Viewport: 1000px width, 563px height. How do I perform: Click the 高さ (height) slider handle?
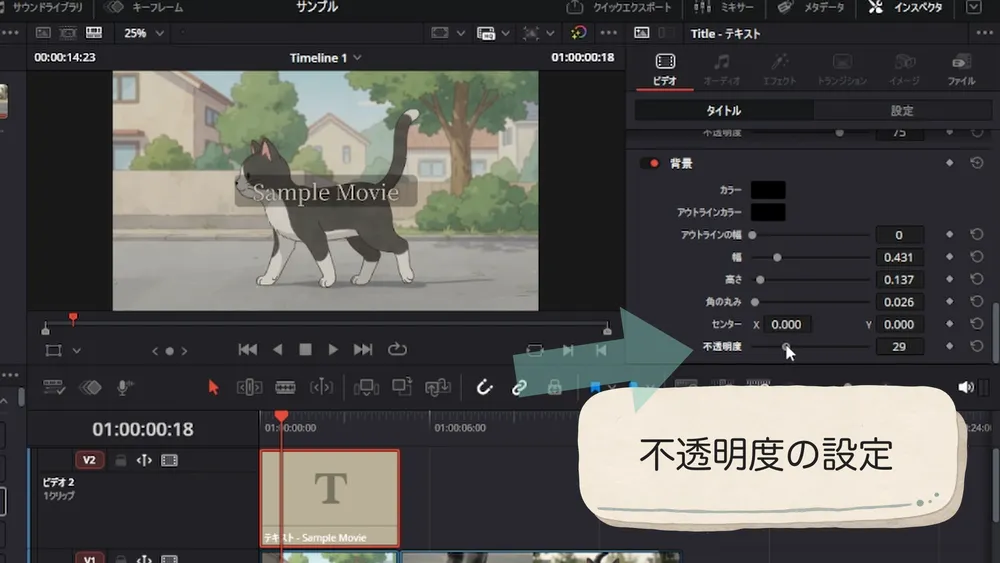(760, 280)
